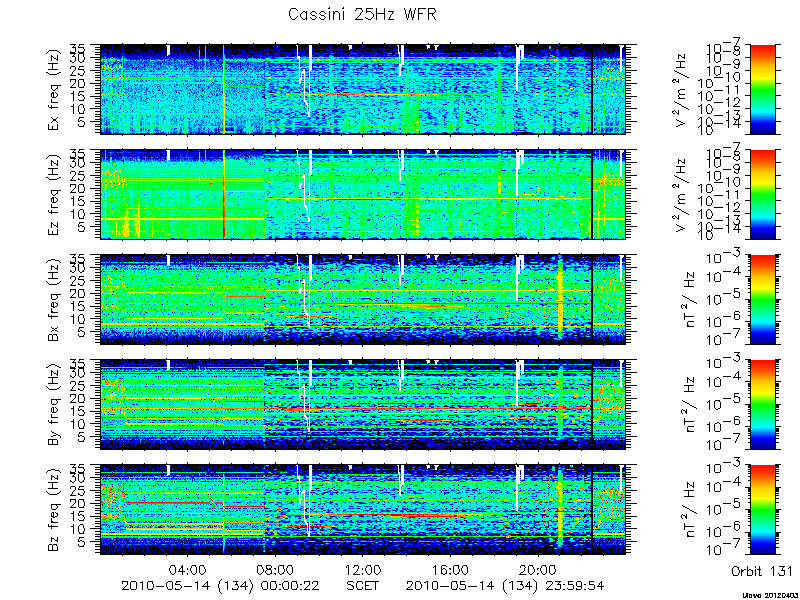Pick the Bz panel color scale bar
The image size is (800, 600).
pos(762,510)
